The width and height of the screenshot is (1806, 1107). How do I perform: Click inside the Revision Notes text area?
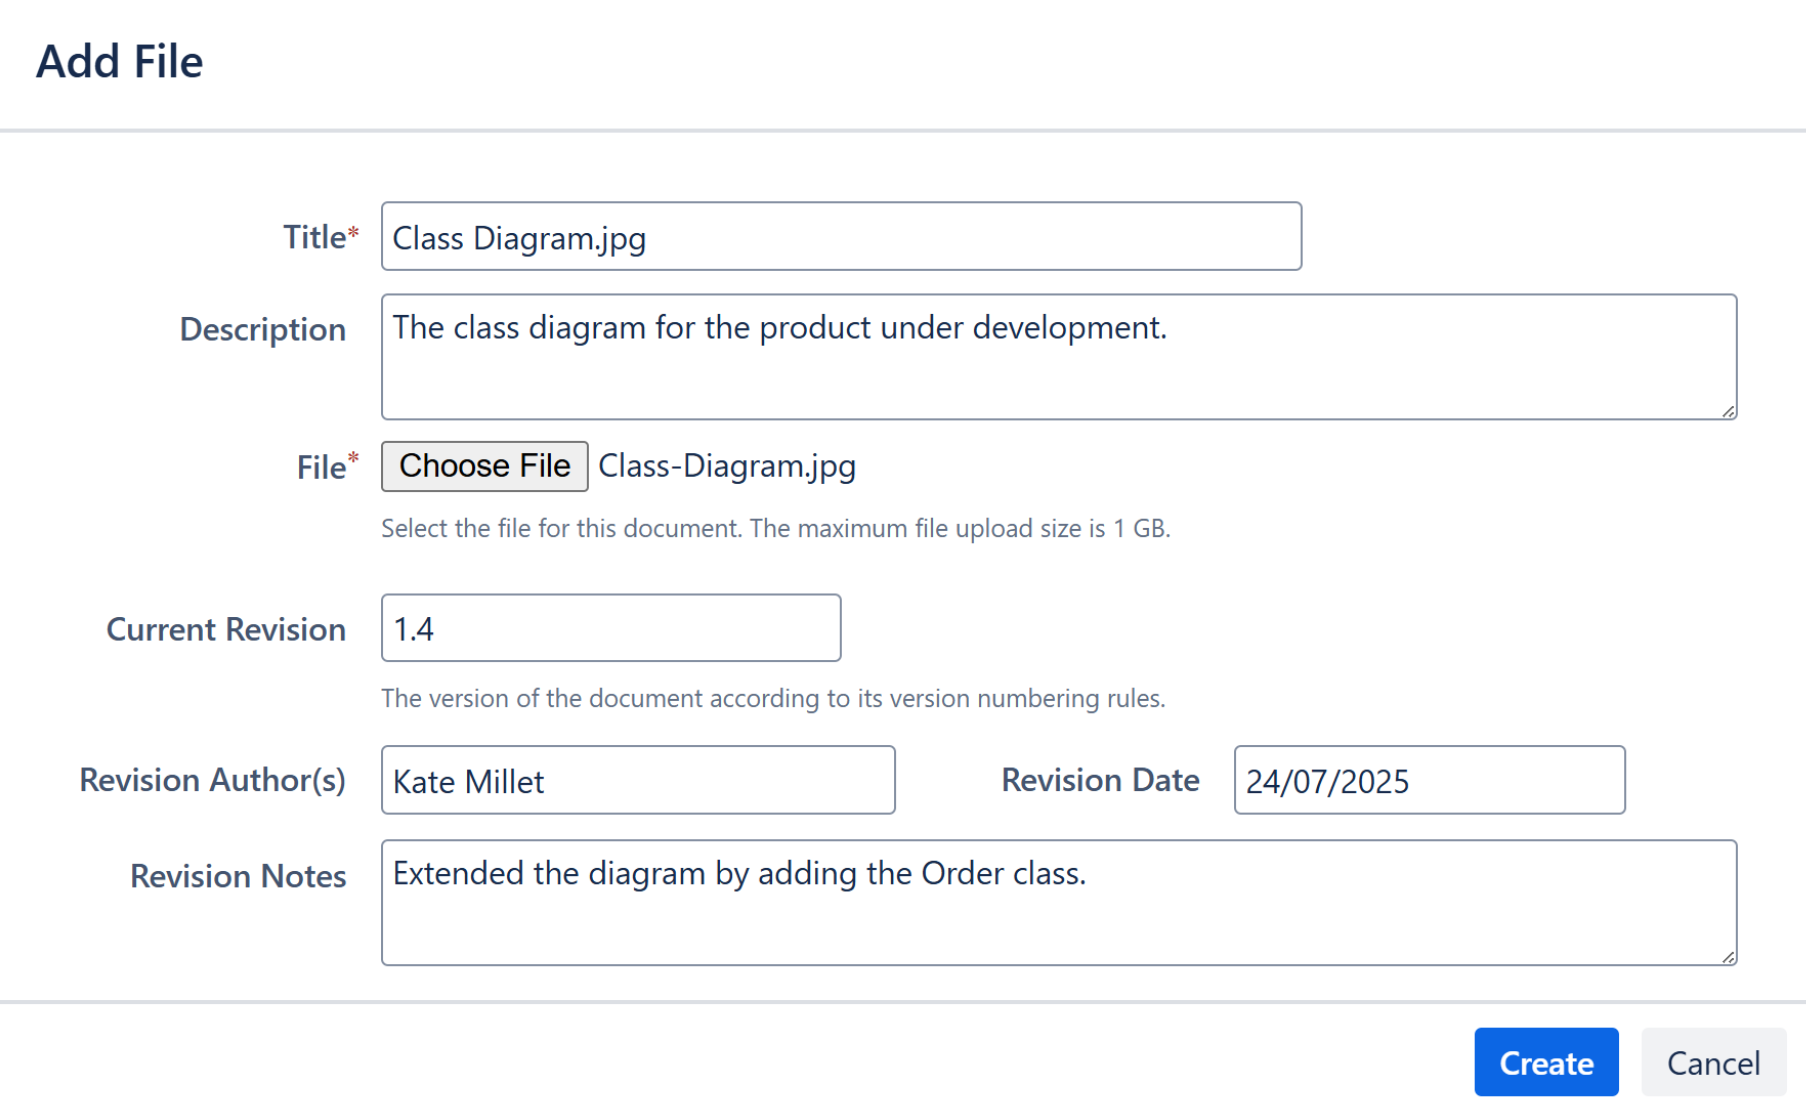[1058, 903]
